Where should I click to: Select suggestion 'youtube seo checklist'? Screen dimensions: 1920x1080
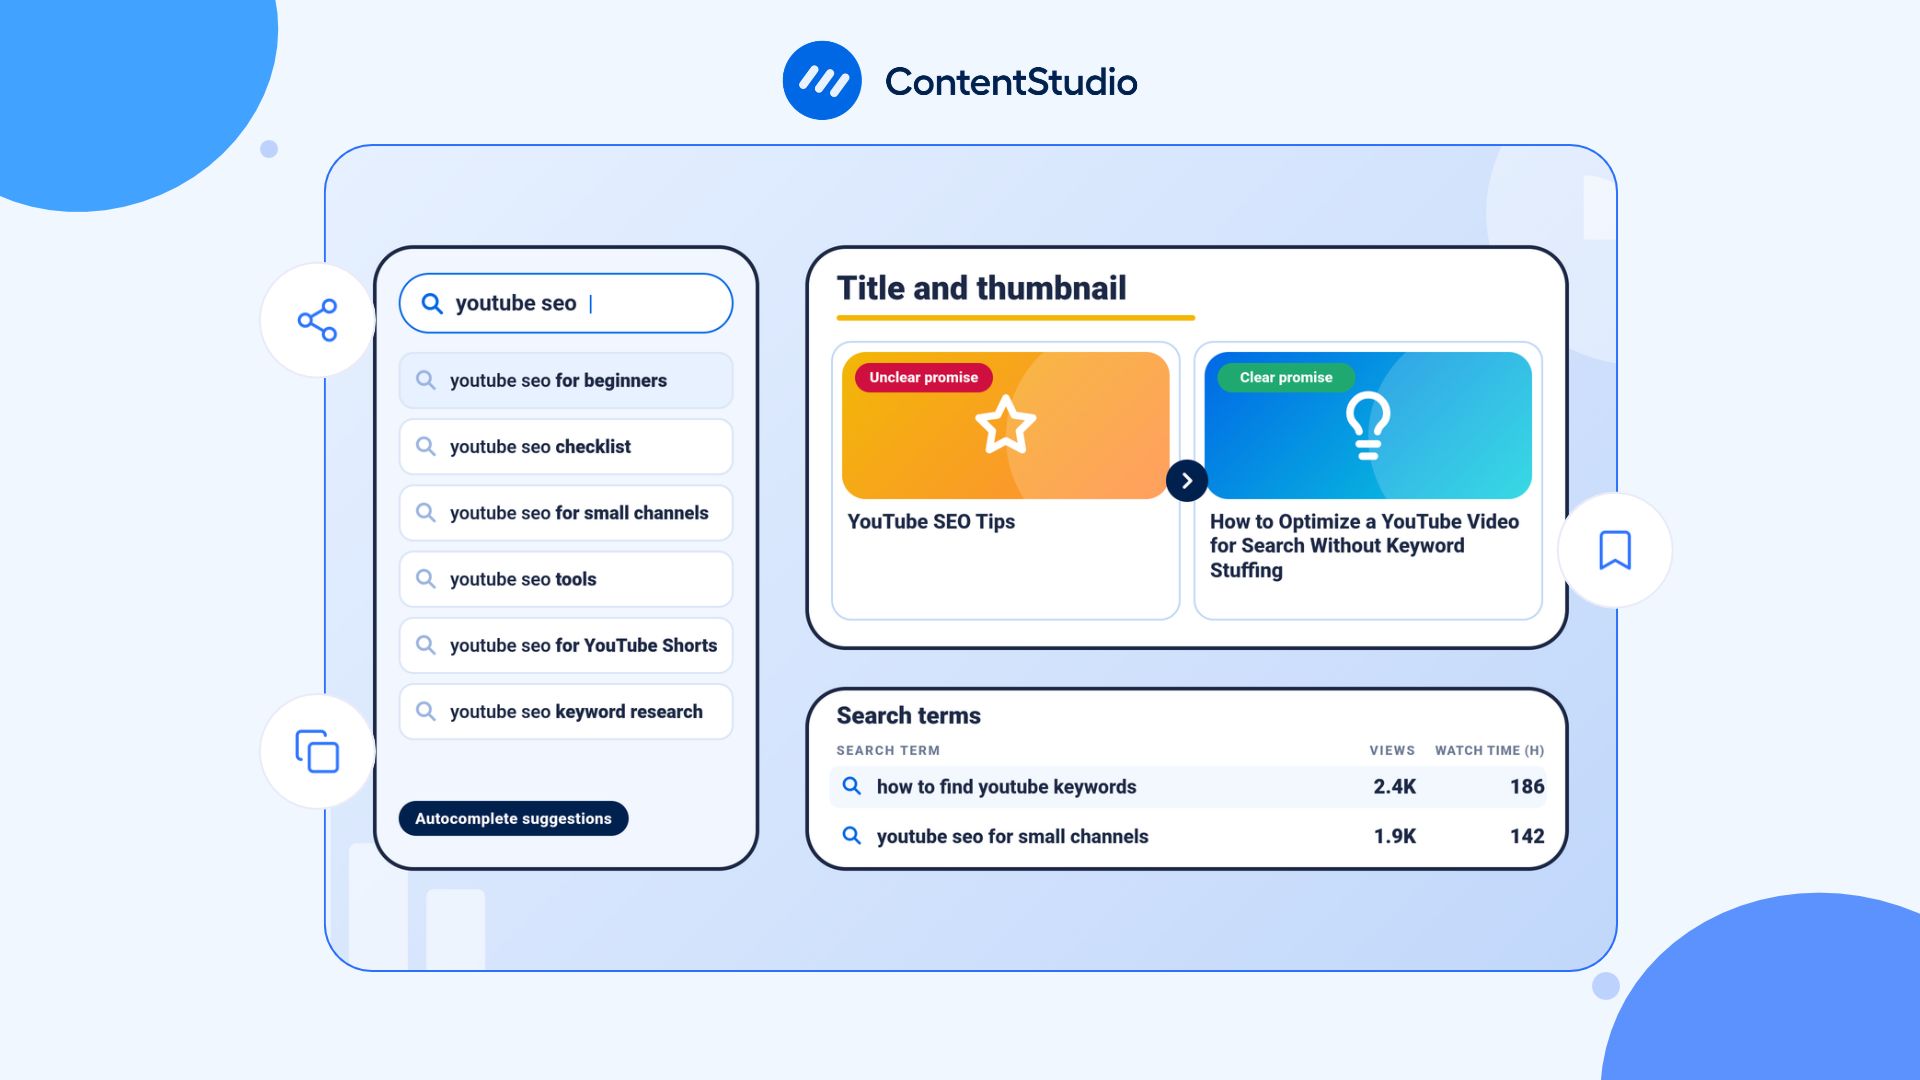pos(566,446)
